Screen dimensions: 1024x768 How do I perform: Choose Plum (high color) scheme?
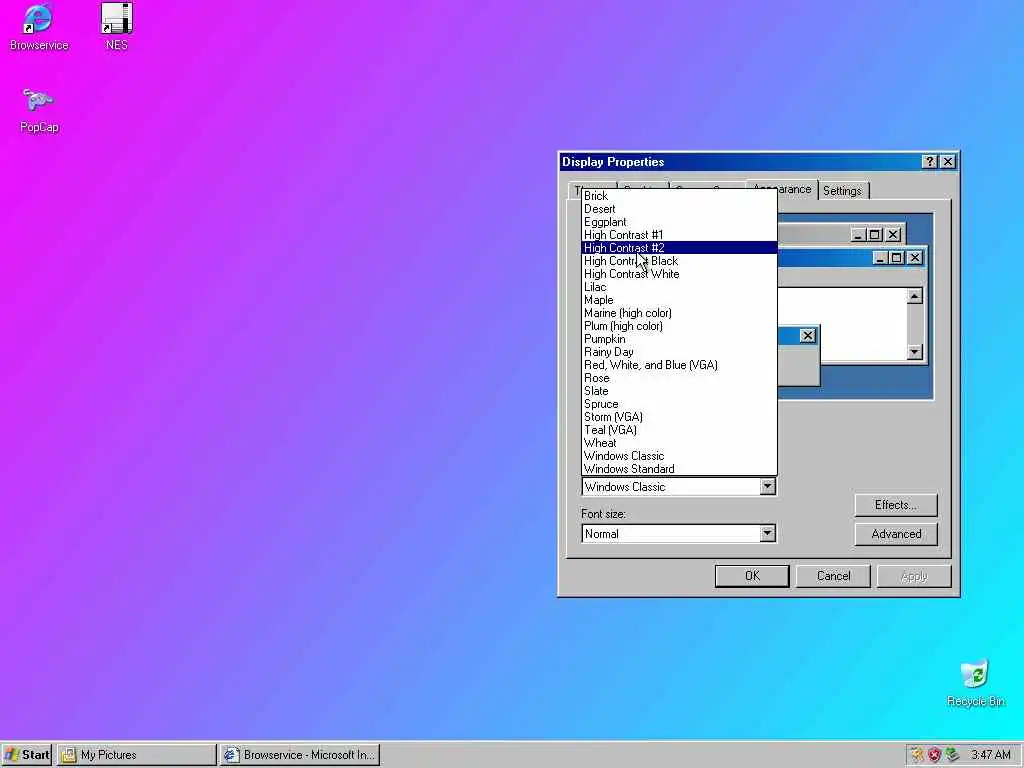point(679,327)
